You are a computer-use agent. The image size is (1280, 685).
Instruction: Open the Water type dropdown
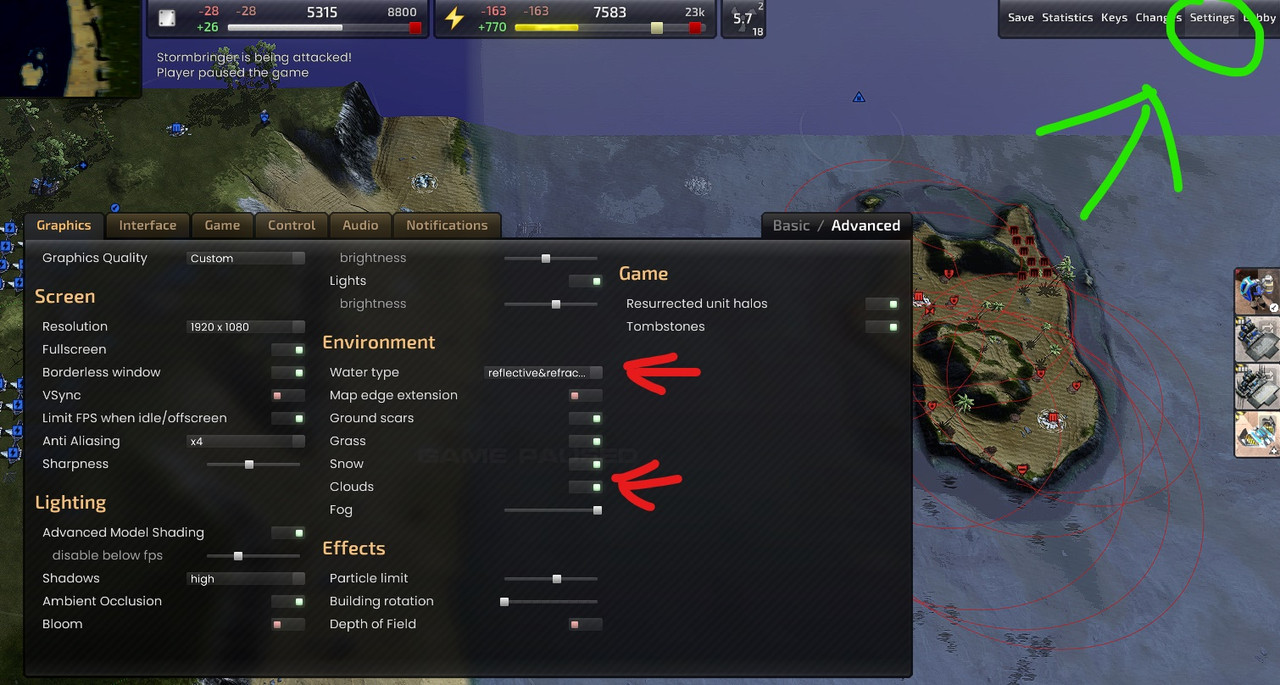pyautogui.click(x=543, y=372)
